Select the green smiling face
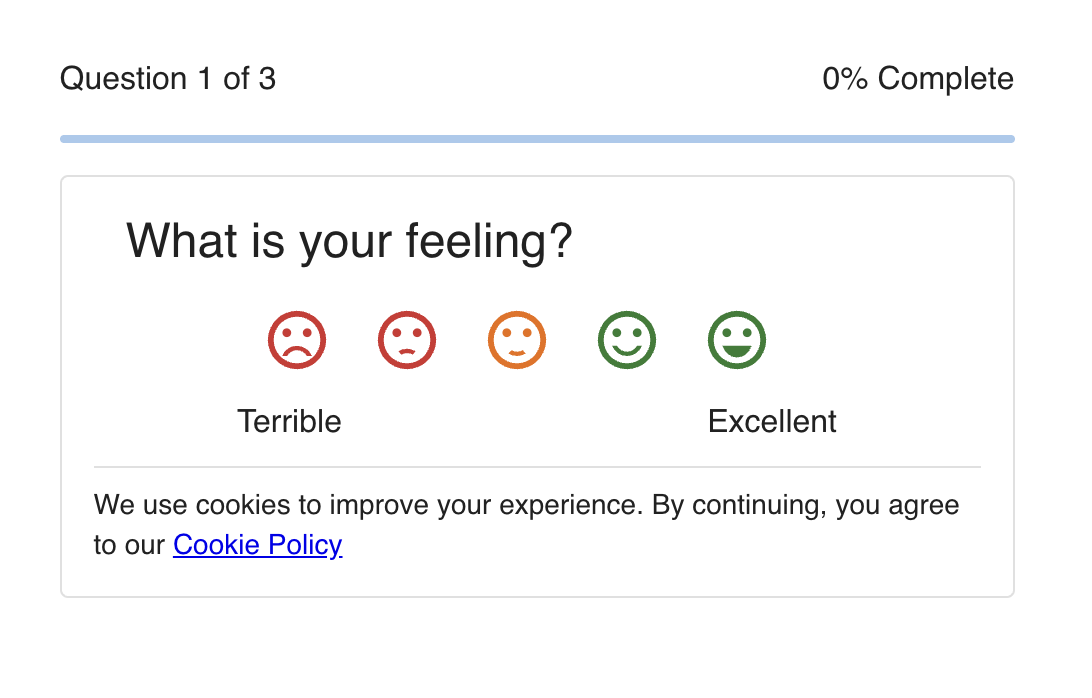Screen dimensions: 1092x698 (627, 340)
